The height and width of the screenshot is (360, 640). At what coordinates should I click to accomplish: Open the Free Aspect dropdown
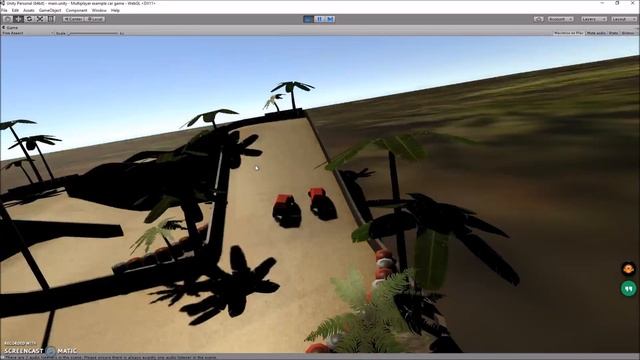(27, 33)
